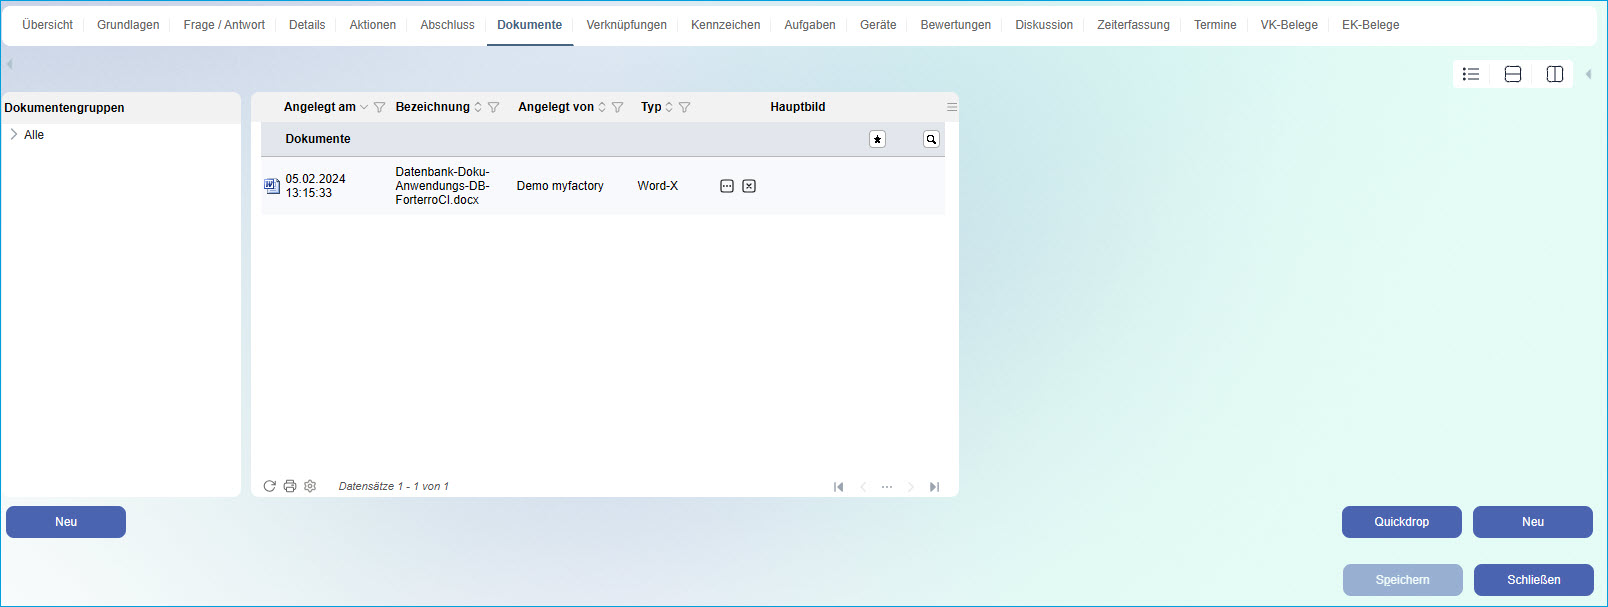Go to previous page of records
1608x607 pixels.
[863, 487]
